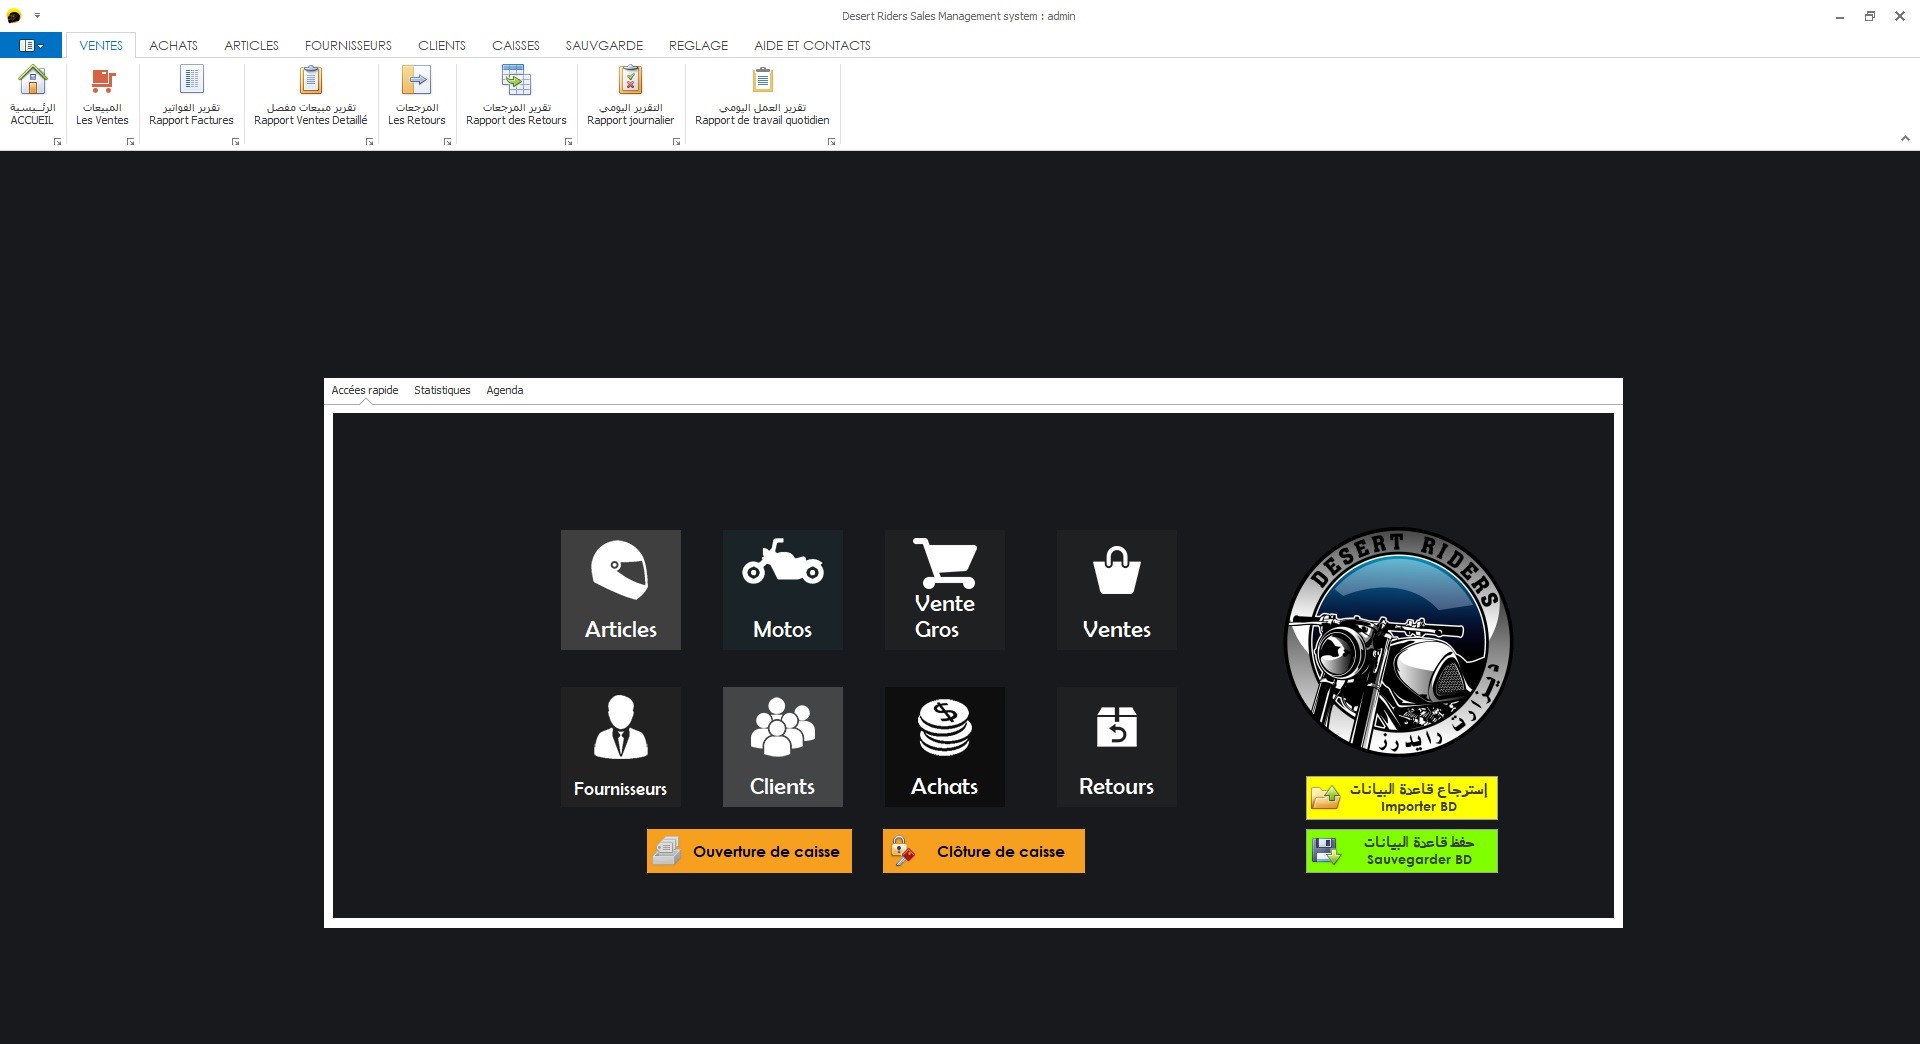Select the Statistiques panel tab

pos(442,390)
